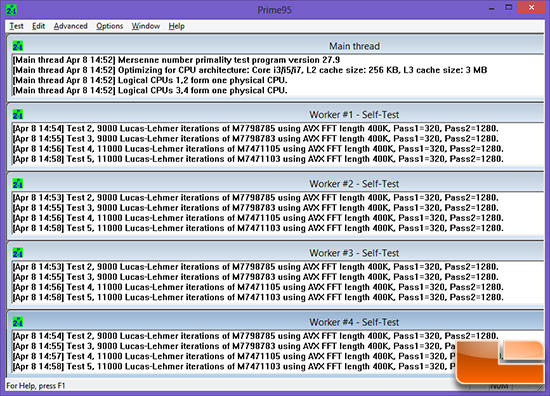Click Worker #4 Test 3 M7798783 line
Screen dimensions: 550x396
coord(234,346)
